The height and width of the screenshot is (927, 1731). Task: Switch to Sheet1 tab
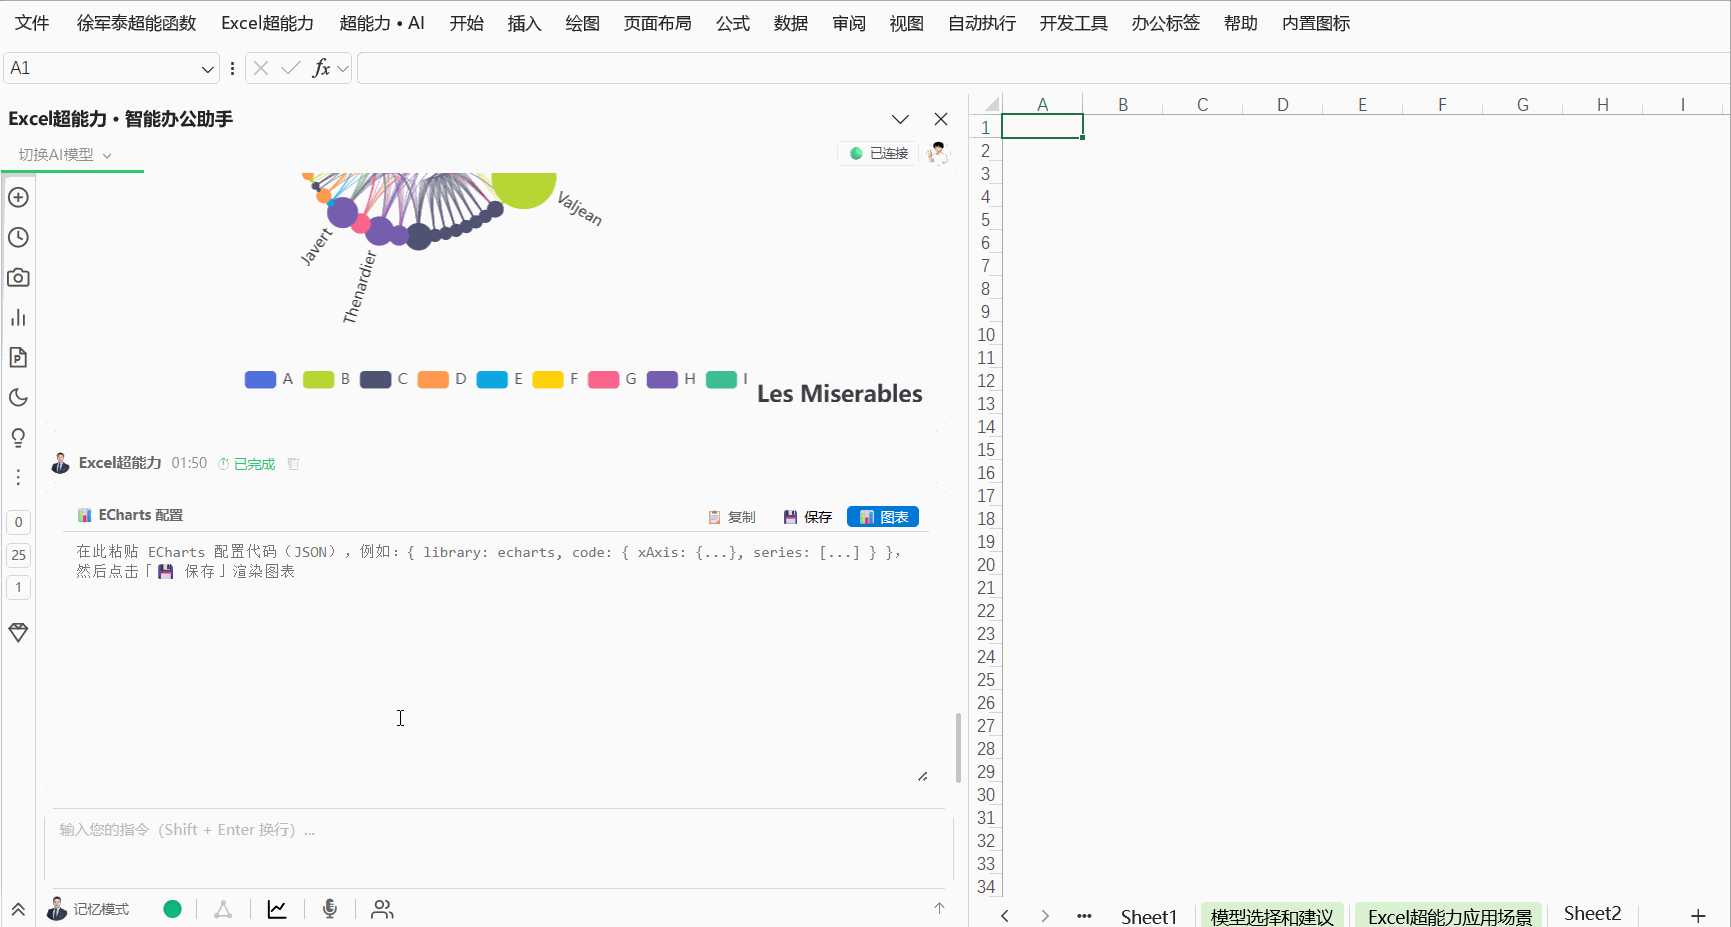tap(1148, 916)
